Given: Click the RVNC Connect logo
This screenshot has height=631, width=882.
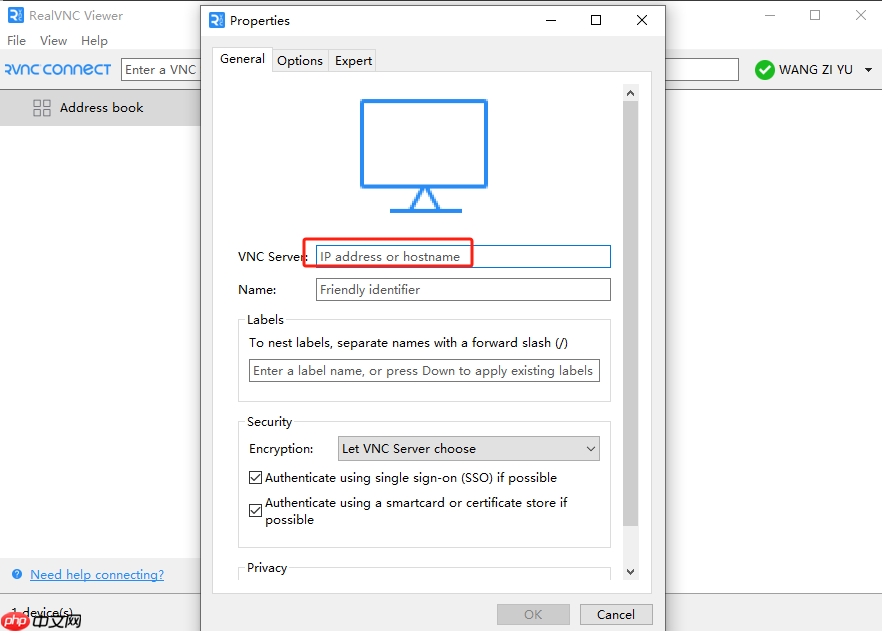Looking at the screenshot, I should tap(58, 69).
